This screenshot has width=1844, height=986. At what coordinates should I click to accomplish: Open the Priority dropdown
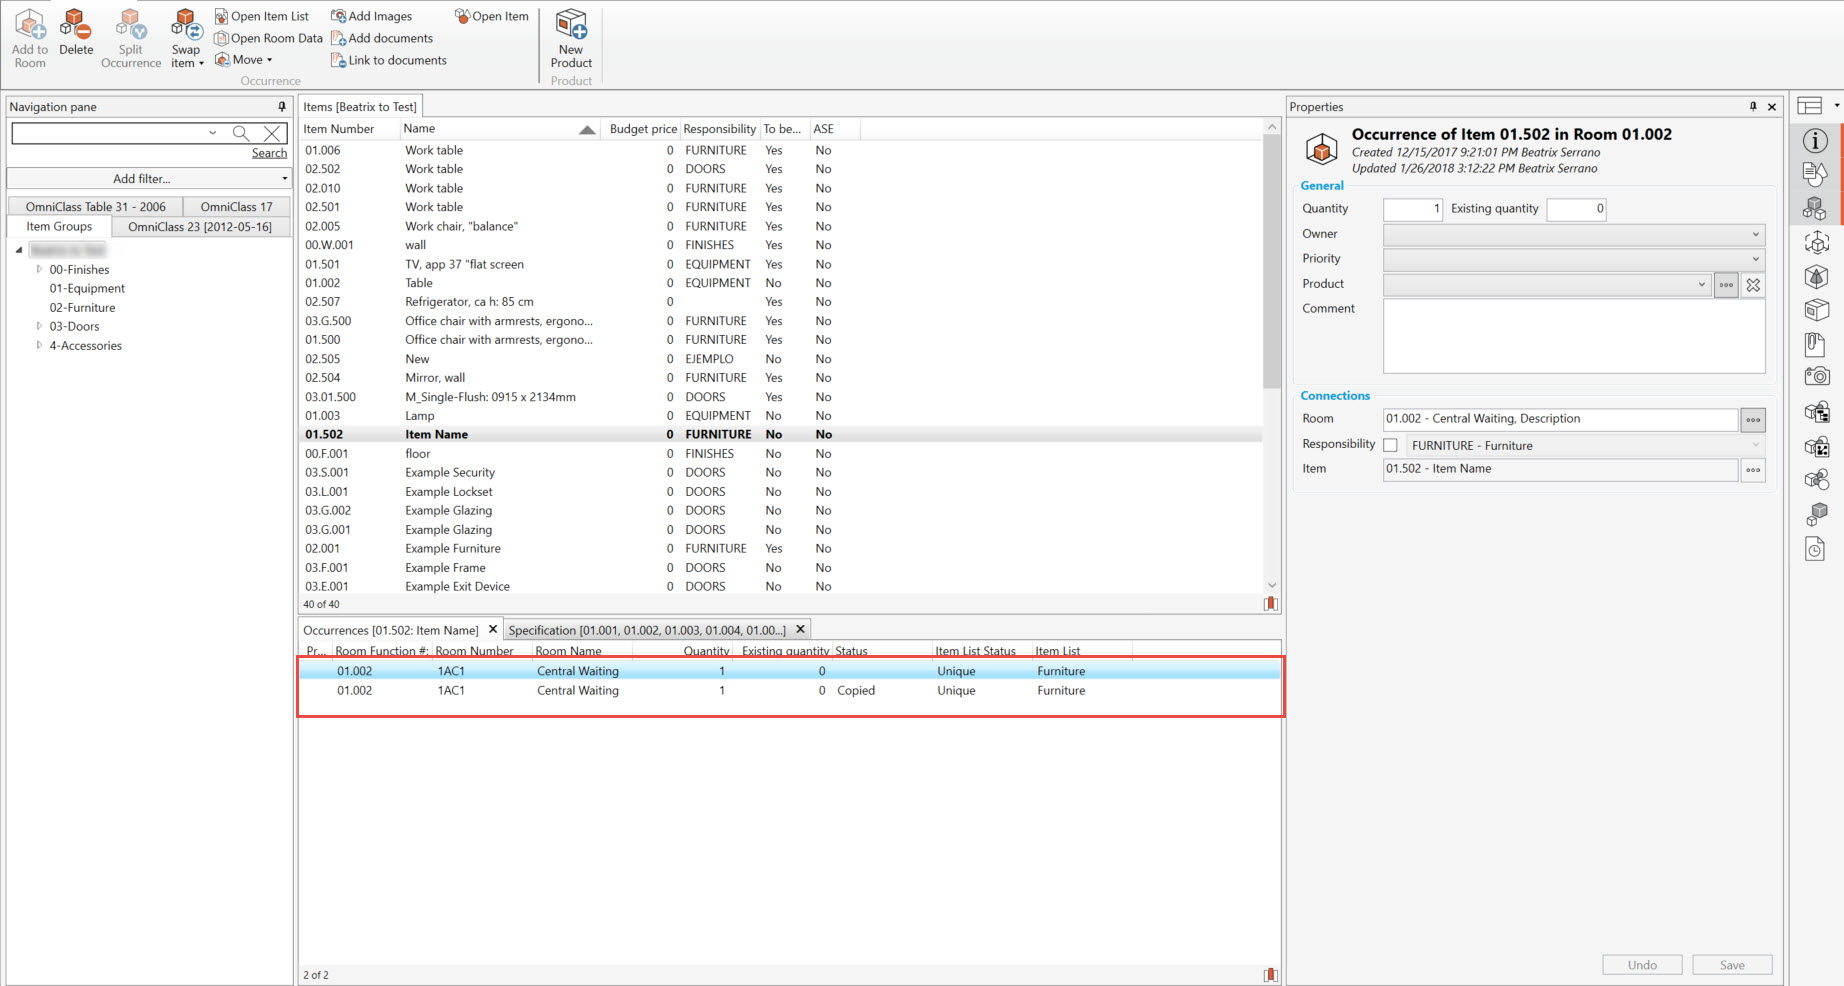click(1573, 259)
